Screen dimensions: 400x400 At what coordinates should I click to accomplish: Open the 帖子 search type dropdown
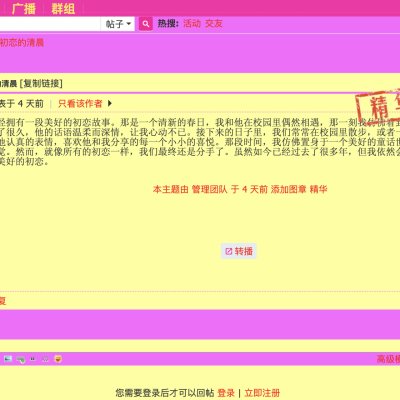point(118,24)
